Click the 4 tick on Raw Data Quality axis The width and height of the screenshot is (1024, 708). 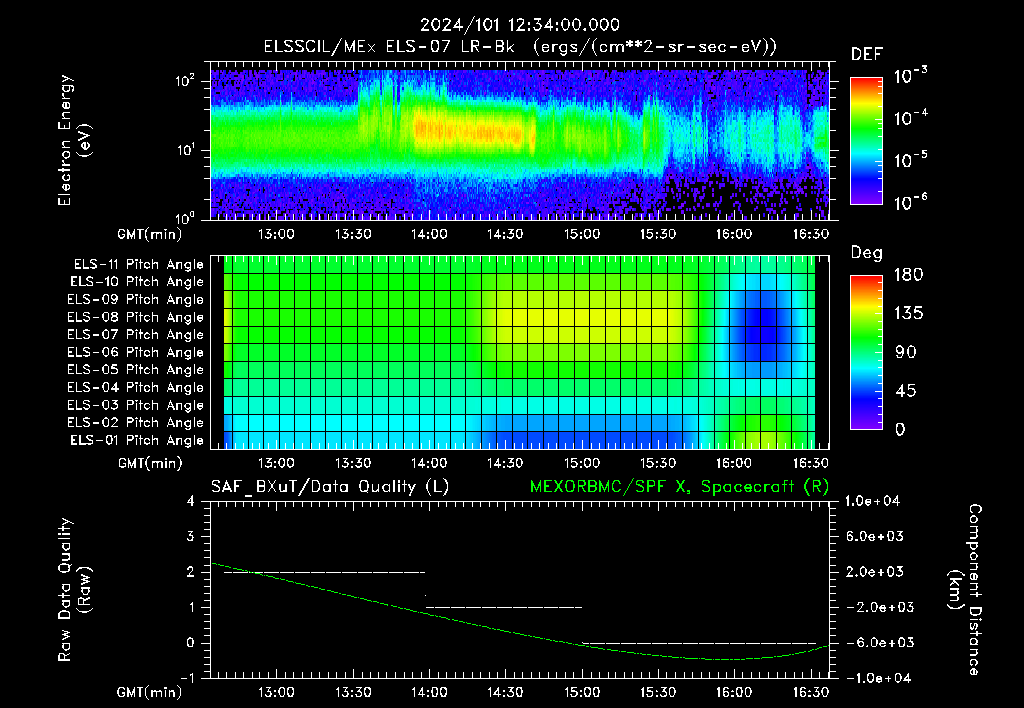191,501
